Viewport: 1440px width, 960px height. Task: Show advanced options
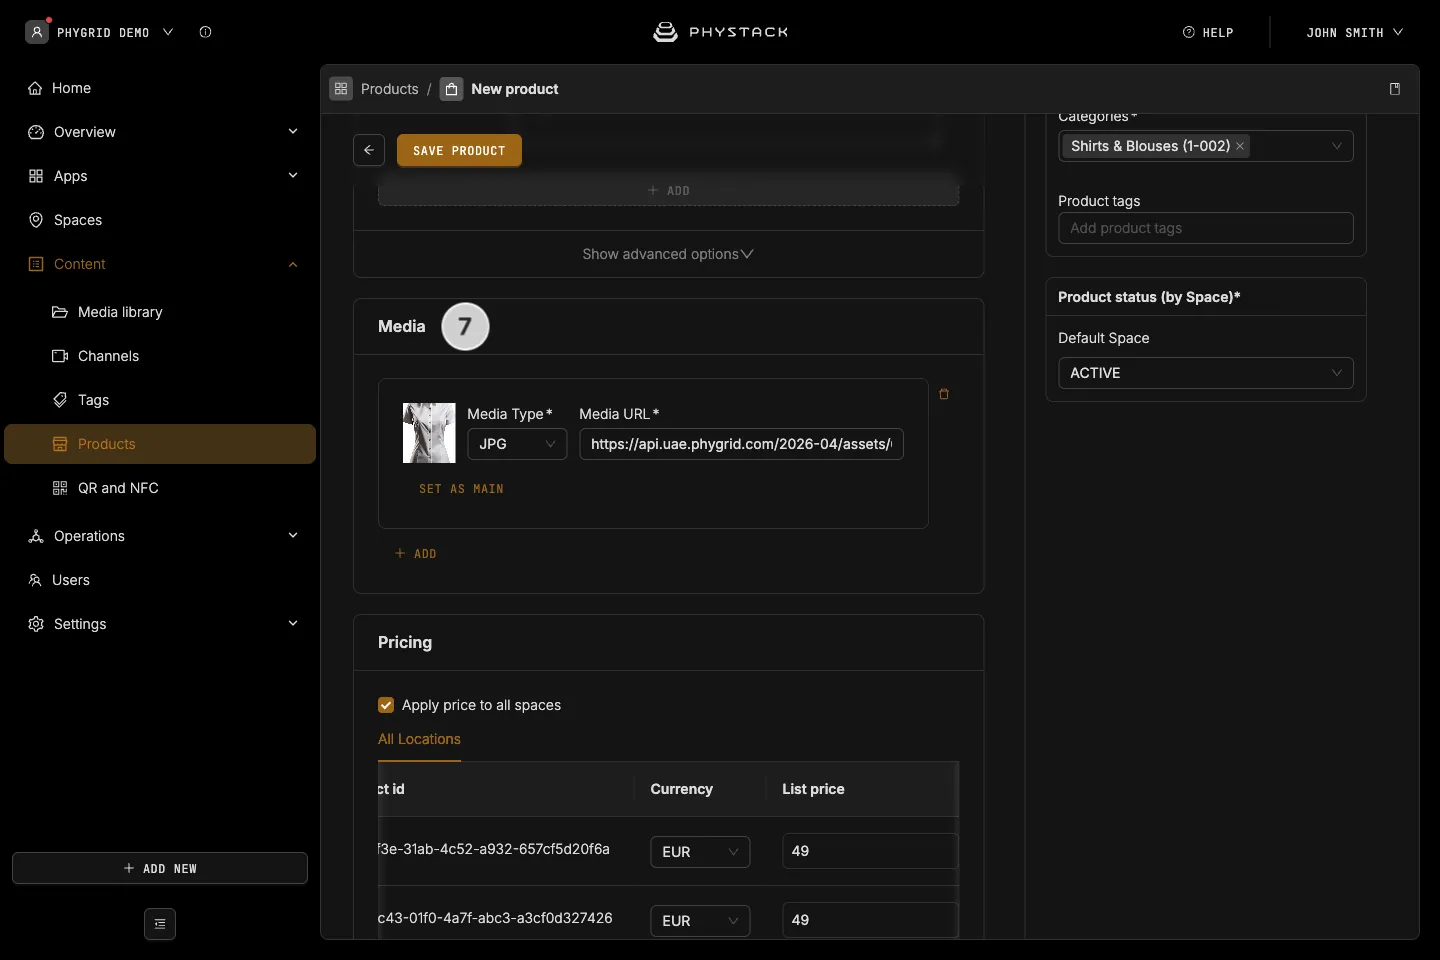pyautogui.click(x=668, y=254)
